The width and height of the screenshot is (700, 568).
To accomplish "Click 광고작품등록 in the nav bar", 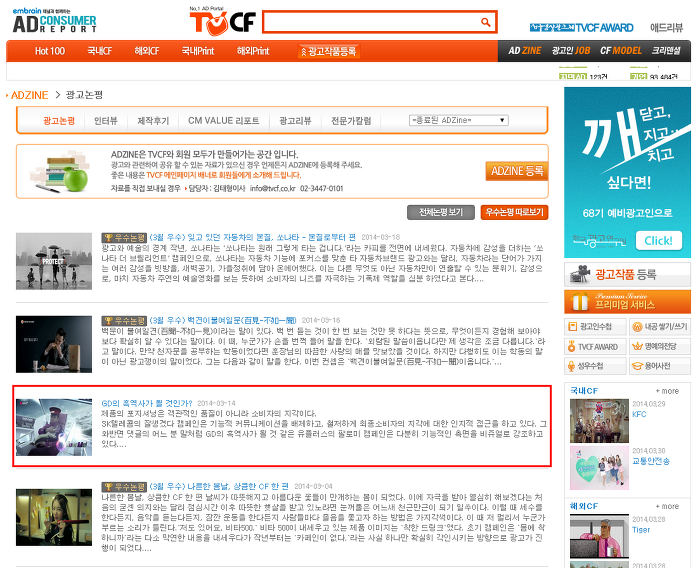I will 329,51.
